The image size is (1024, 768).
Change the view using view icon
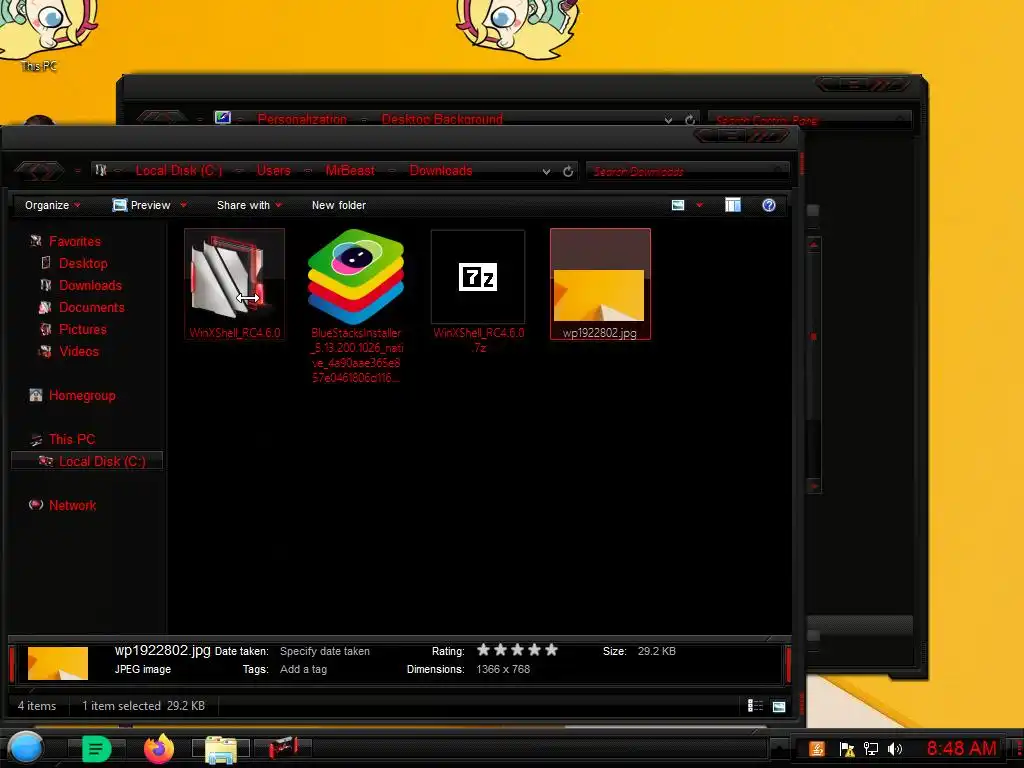pos(678,205)
